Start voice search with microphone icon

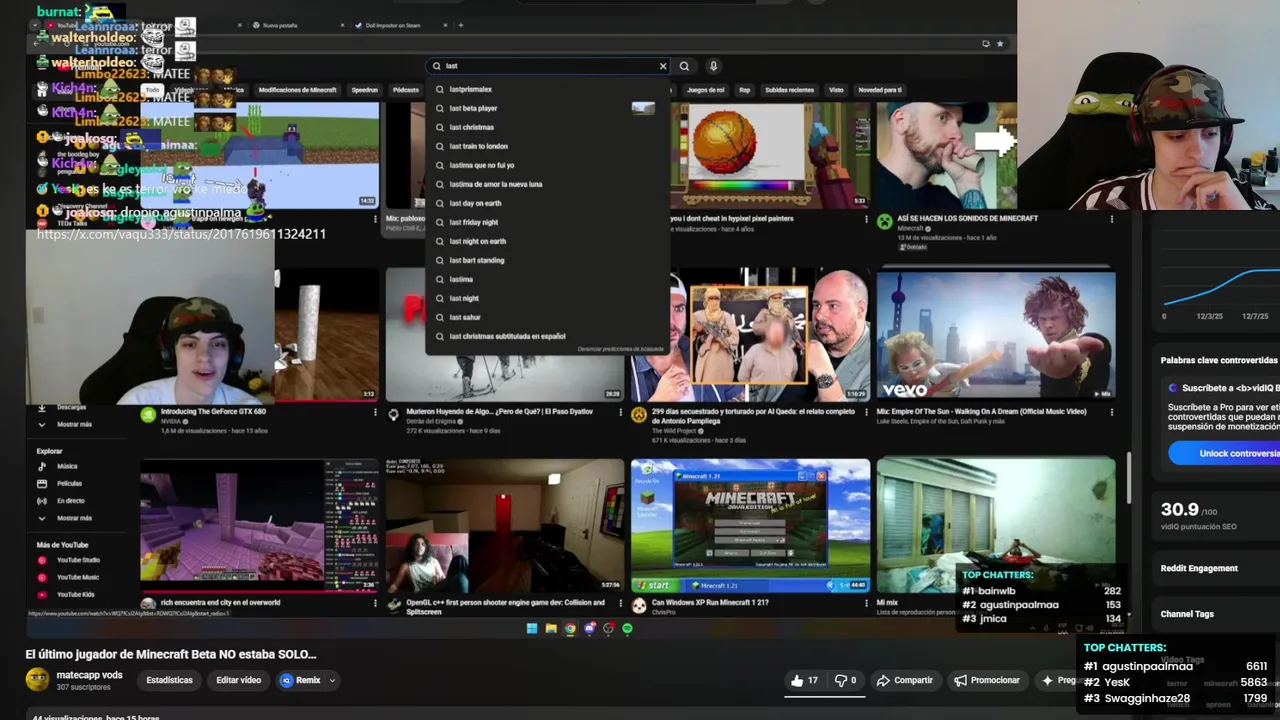713,66
